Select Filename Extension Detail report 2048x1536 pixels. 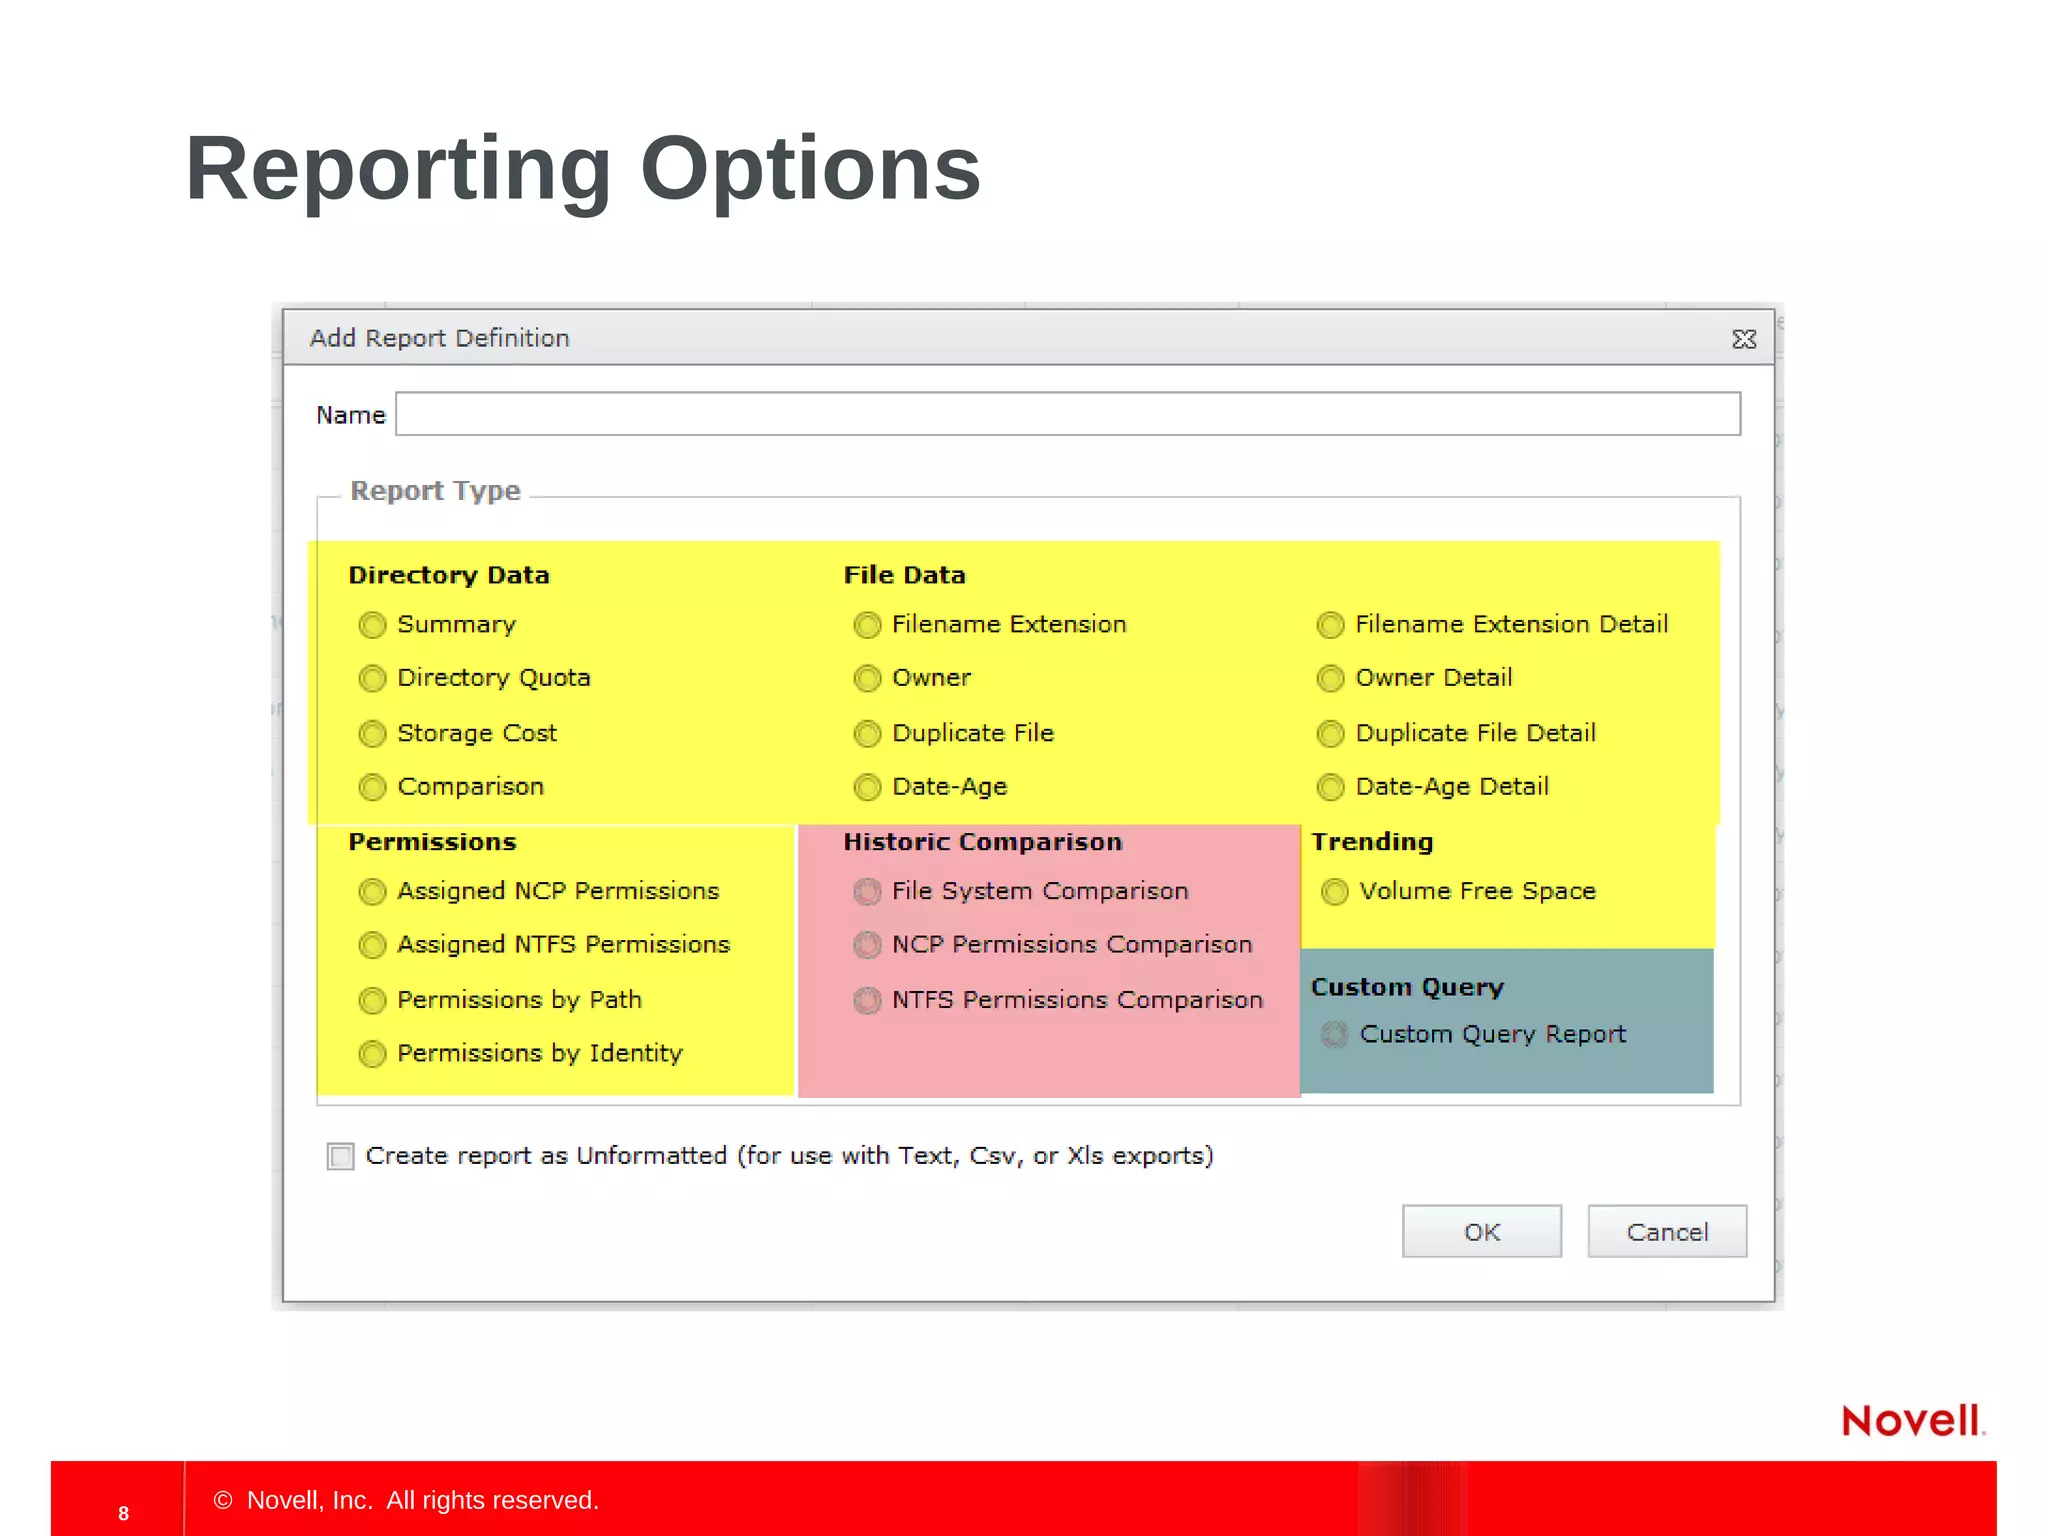(1330, 625)
